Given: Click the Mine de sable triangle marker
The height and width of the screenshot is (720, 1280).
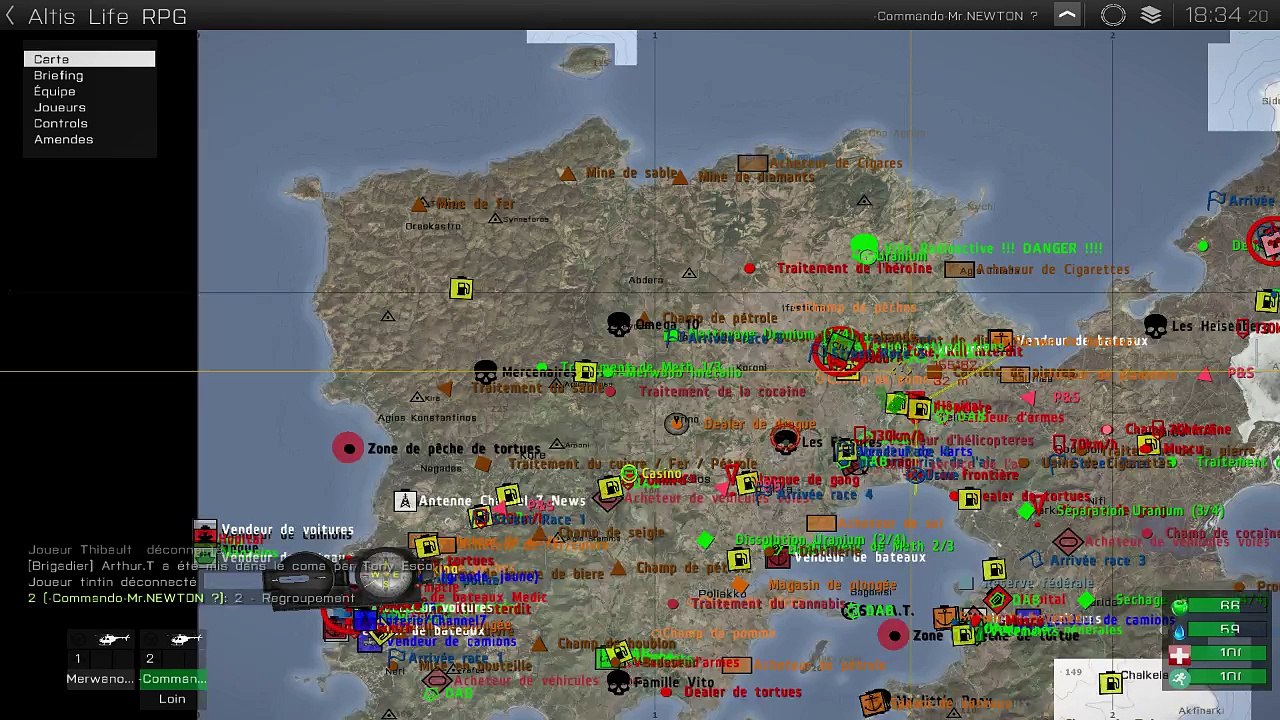Looking at the screenshot, I should (x=568, y=174).
